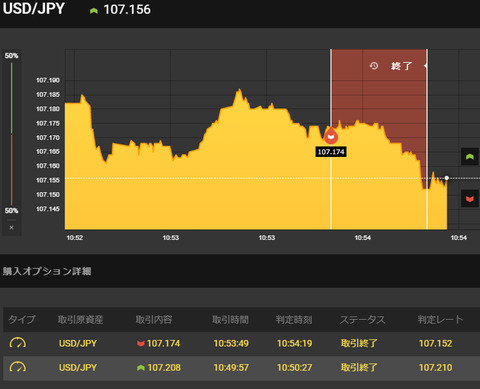This screenshot has height=389, width=480.
Task: Click the judgment time 10:54:19
Action: point(295,343)
